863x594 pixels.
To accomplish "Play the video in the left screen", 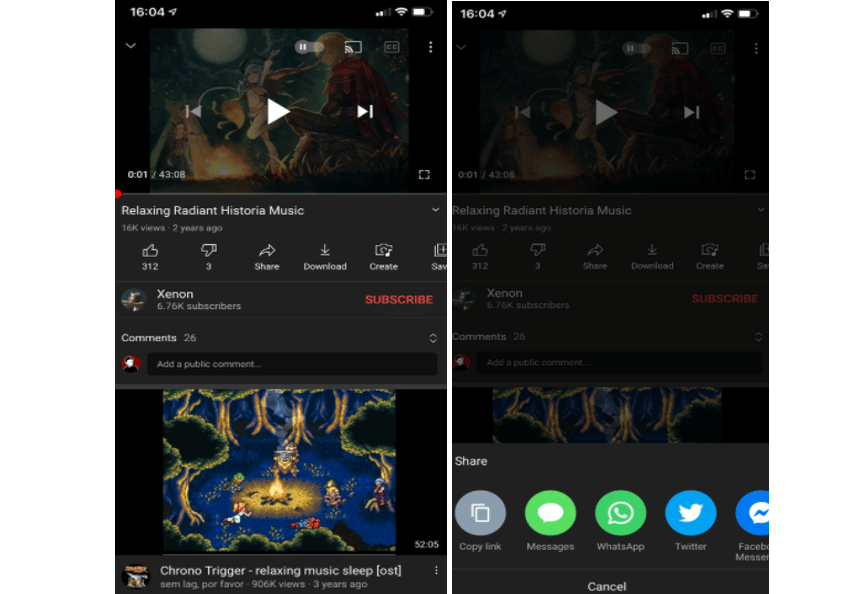I will coord(278,112).
